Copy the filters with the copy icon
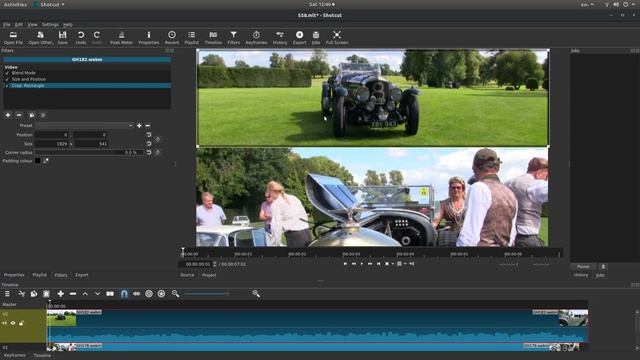The image size is (640, 360). tap(31, 116)
